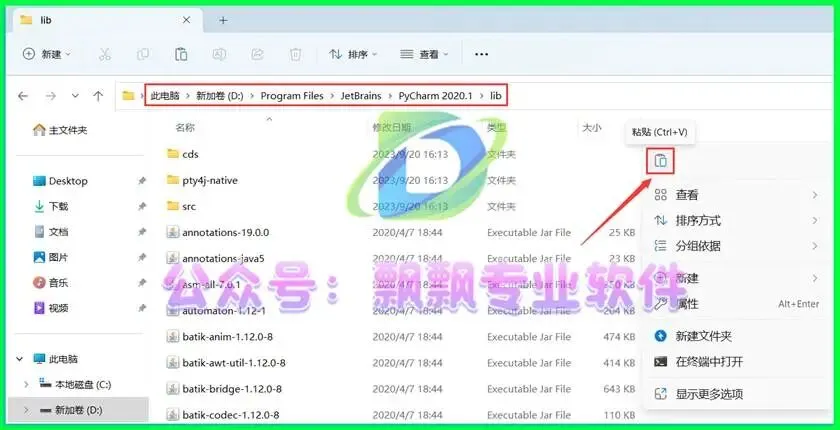Click the Paste icon in context menu
The height and width of the screenshot is (430, 840).
661,161
